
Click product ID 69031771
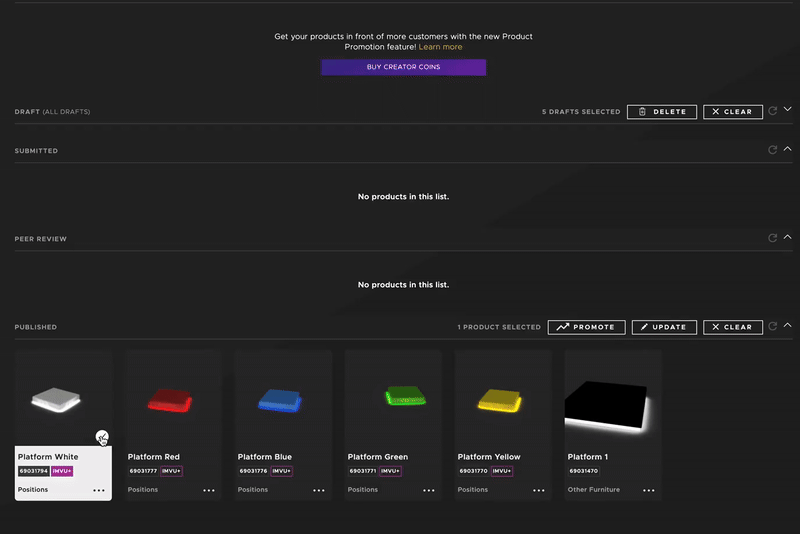coord(363,471)
